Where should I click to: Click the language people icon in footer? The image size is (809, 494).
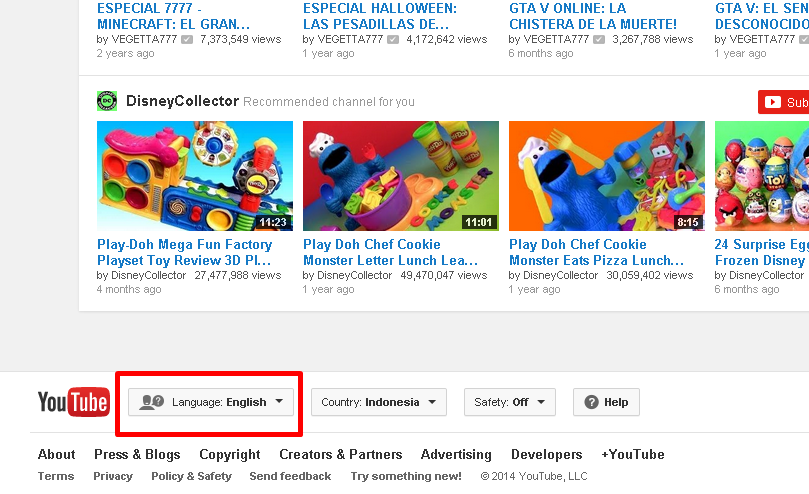[152, 402]
